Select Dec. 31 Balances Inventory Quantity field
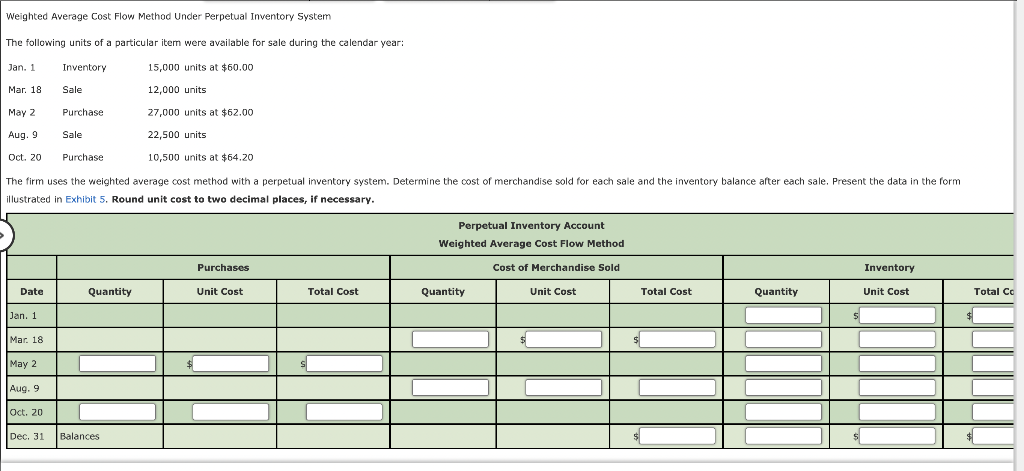 coord(783,436)
